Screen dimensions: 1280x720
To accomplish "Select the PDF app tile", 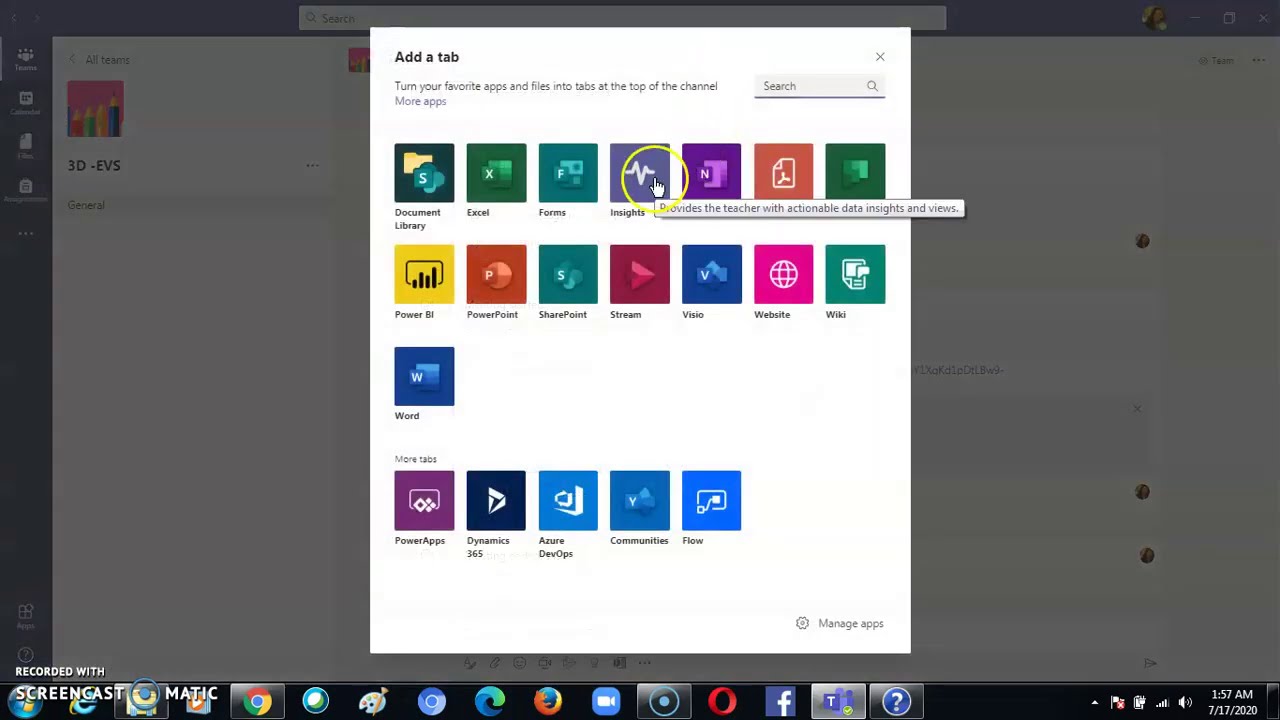I will click(784, 173).
